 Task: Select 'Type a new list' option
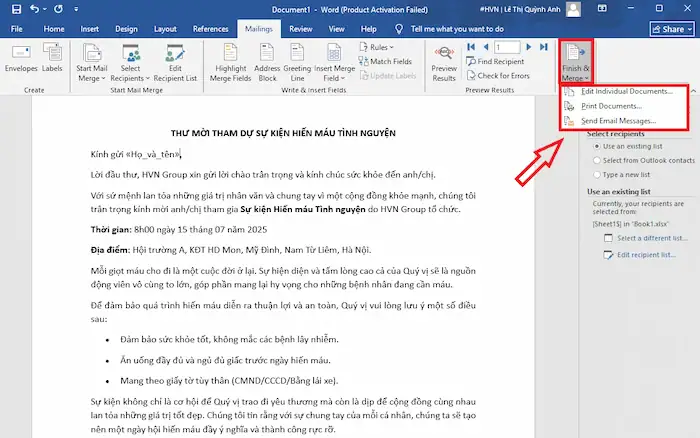pos(595,174)
